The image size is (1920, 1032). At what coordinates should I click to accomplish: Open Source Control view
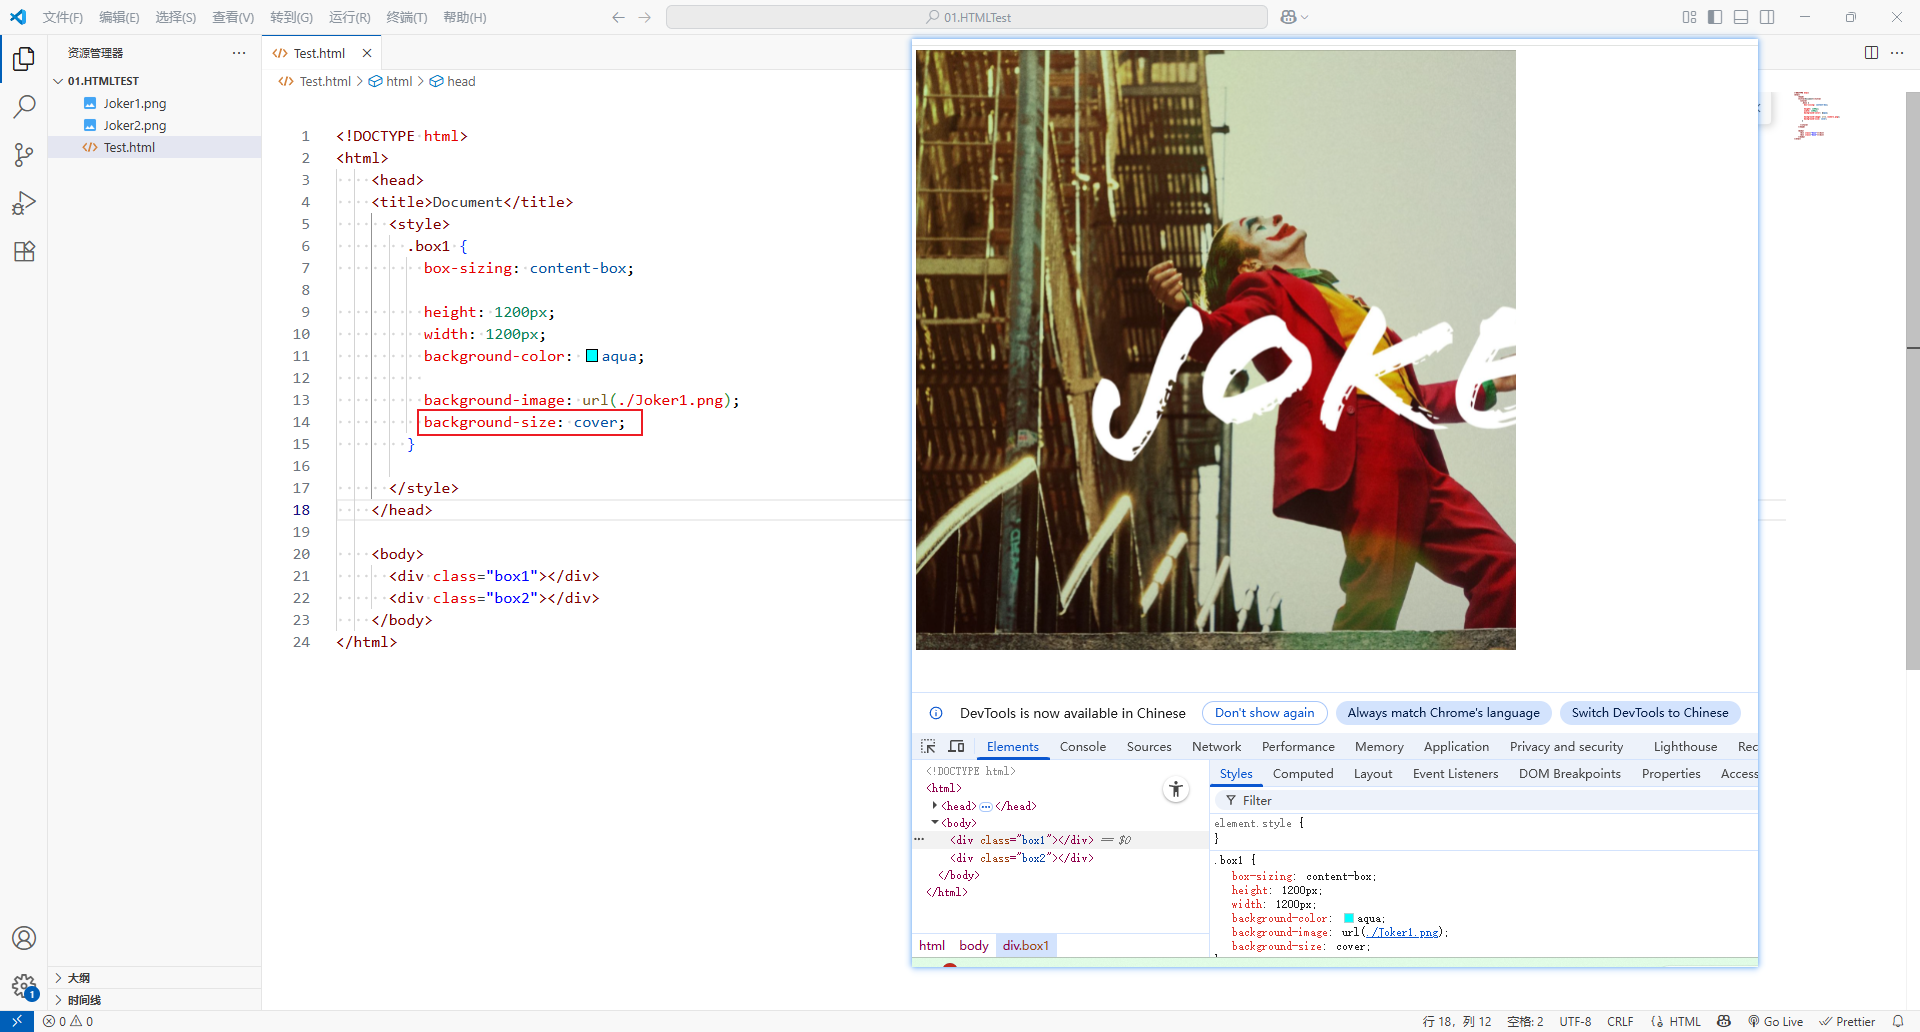click(x=24, y=155)
